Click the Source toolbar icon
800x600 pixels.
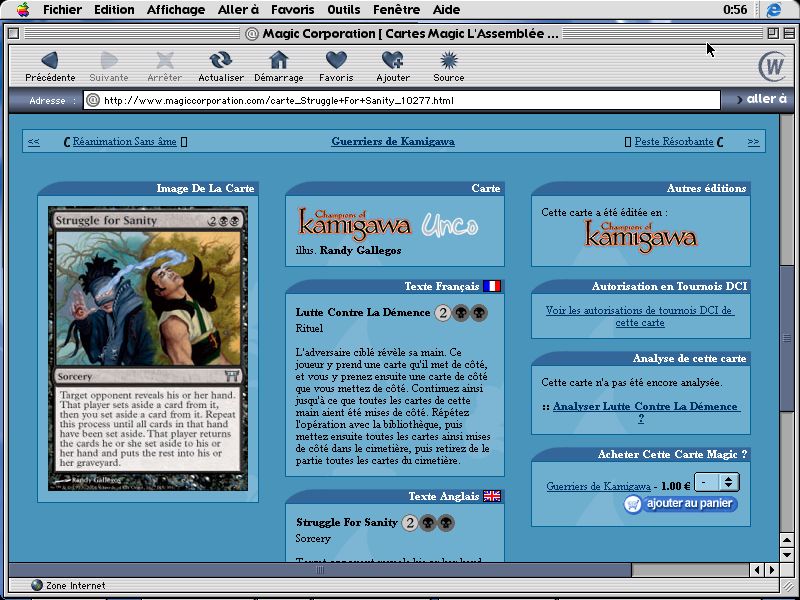pyautogui.click(x=448, y=61)
